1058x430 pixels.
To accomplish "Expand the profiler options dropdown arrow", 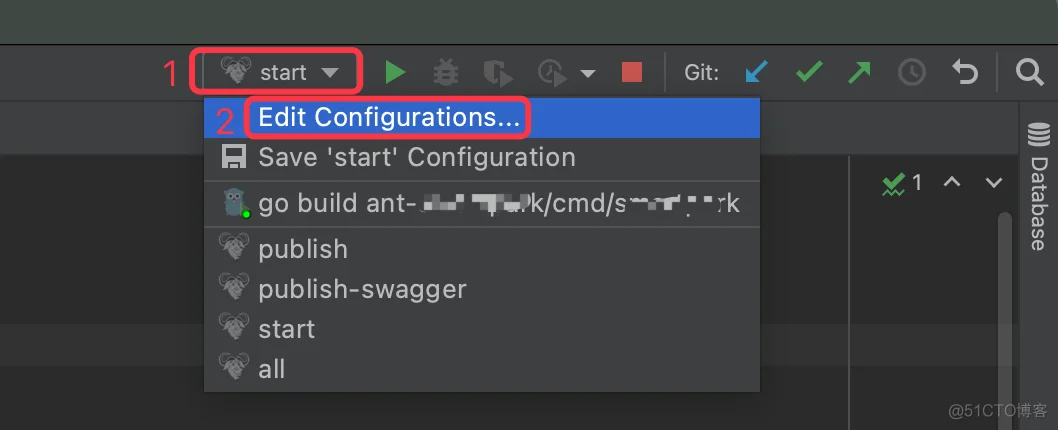I will [588, 73].
